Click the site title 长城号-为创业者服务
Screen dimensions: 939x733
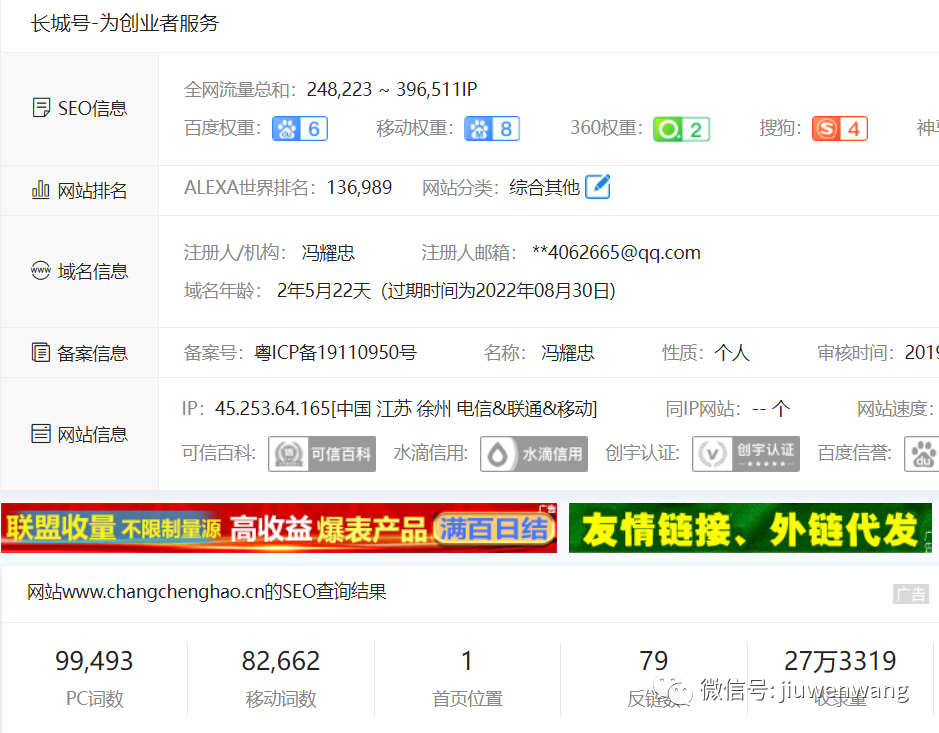125,23
